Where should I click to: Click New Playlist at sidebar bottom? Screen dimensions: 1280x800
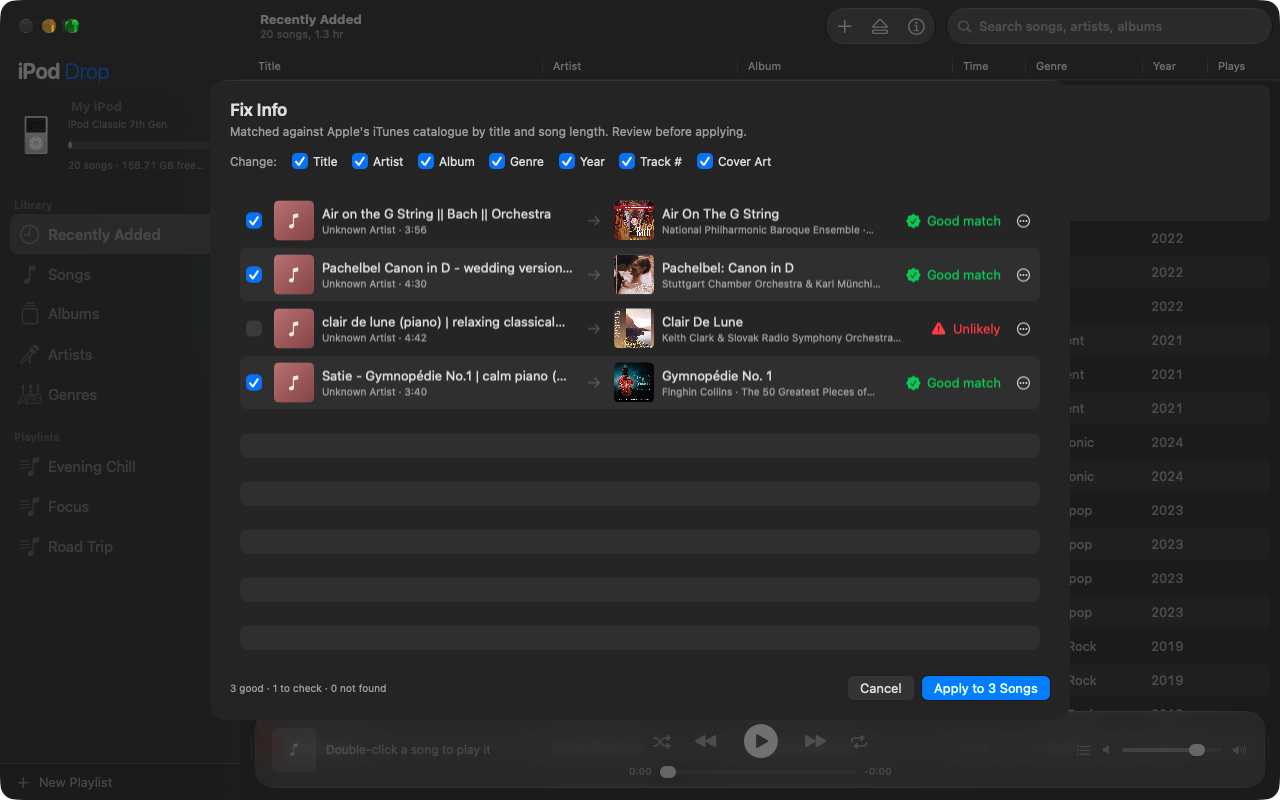(65, 782)
